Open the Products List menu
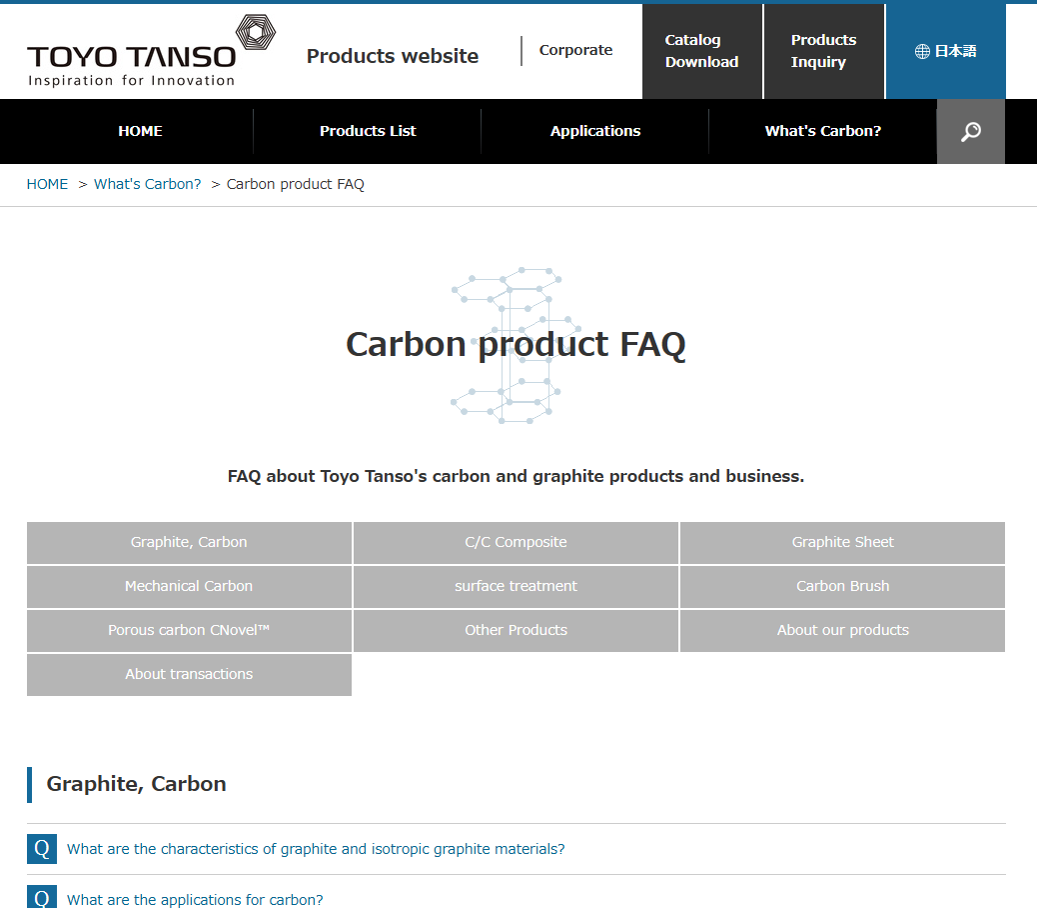The image size is (1037, 908). (368, 131)
